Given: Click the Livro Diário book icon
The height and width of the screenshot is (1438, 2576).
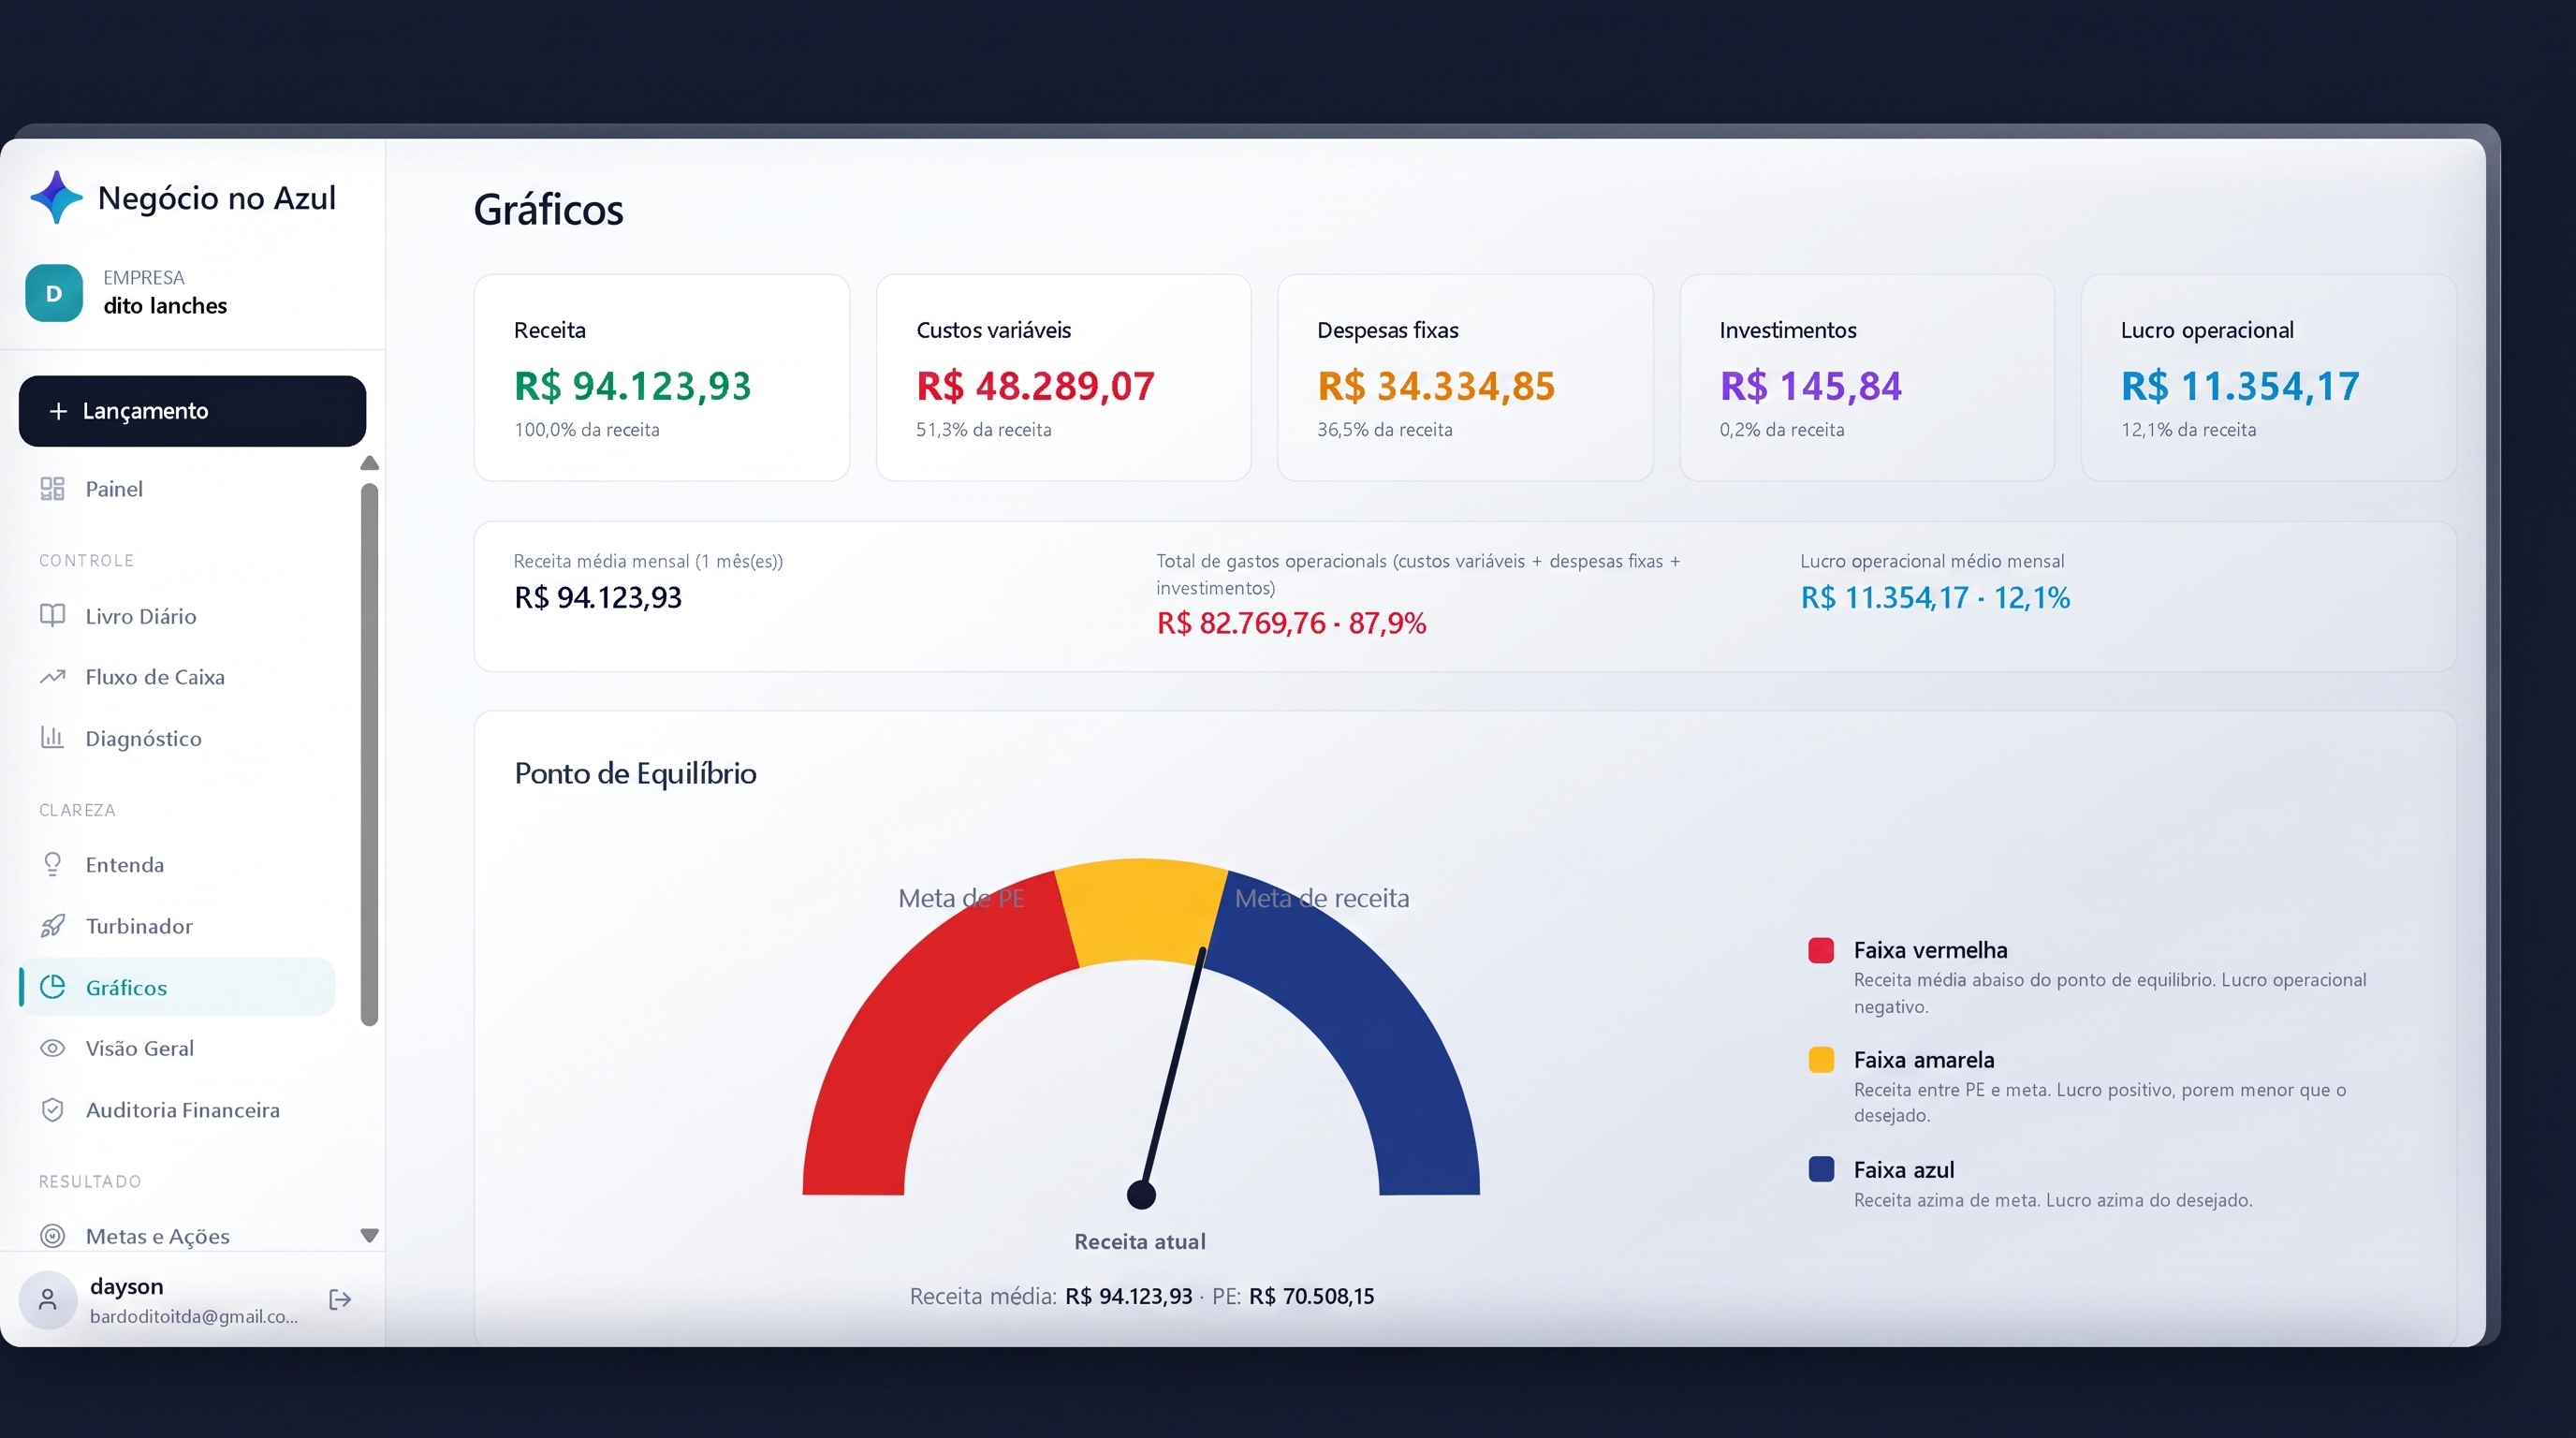Looking at the screenshot, I should 52,615.
